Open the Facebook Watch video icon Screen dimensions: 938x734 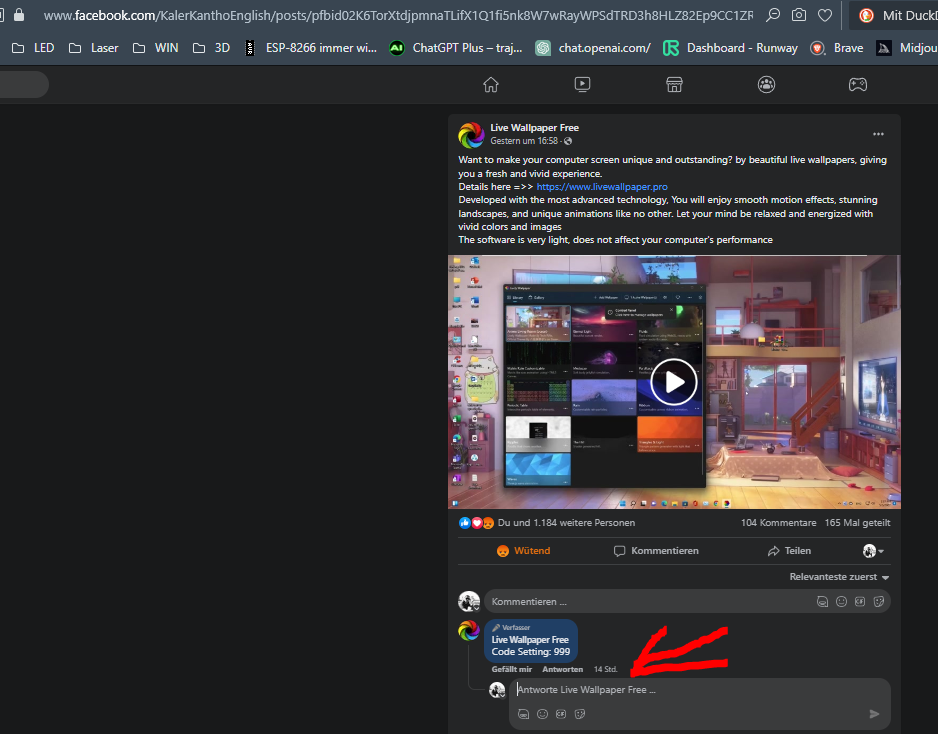tap(582, 84)
